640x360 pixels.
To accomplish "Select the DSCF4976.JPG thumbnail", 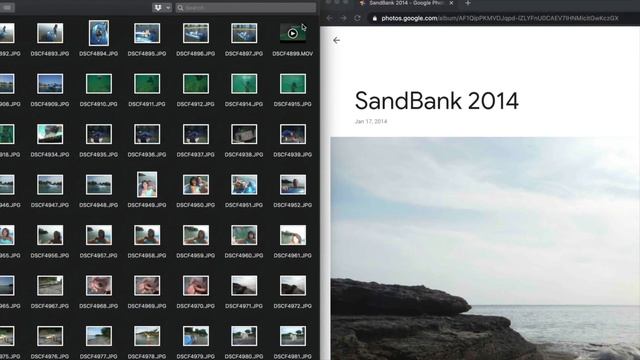I will [x=50, y=336].
